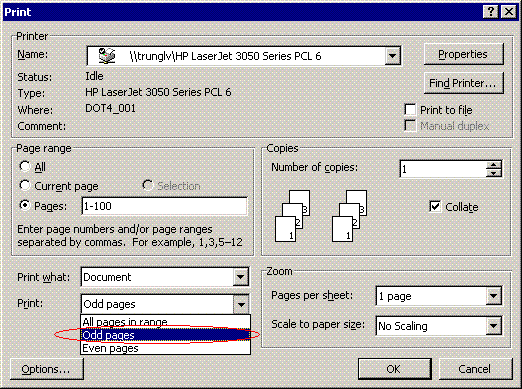
Task: Close the Print dialog window
Action: (509, 12)
